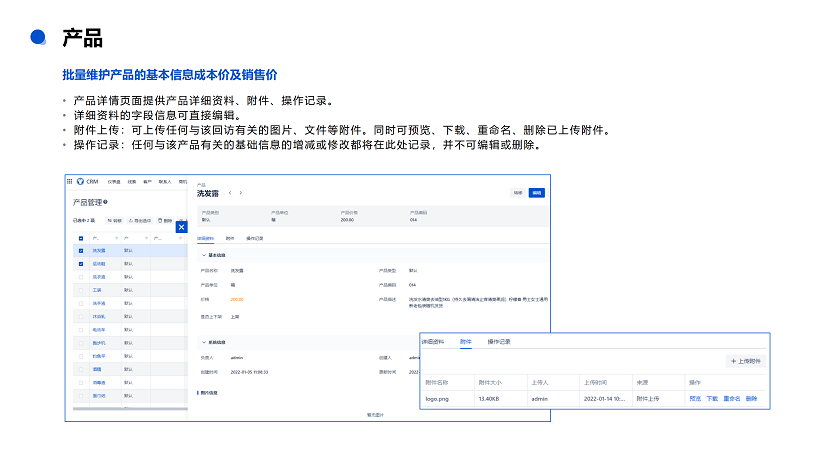Collapse the 系统信息 section chevron
The height and width of the screenshot is (461, 820).
(x=204, y=342)
